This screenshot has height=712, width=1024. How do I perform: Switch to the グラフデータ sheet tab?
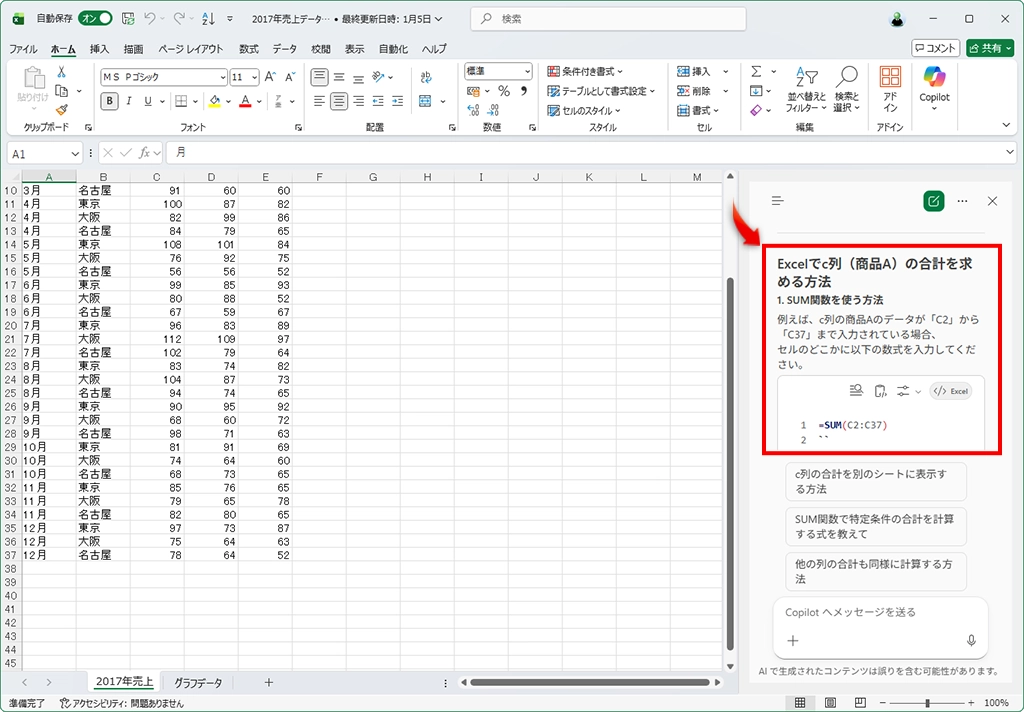click(198, 682)
